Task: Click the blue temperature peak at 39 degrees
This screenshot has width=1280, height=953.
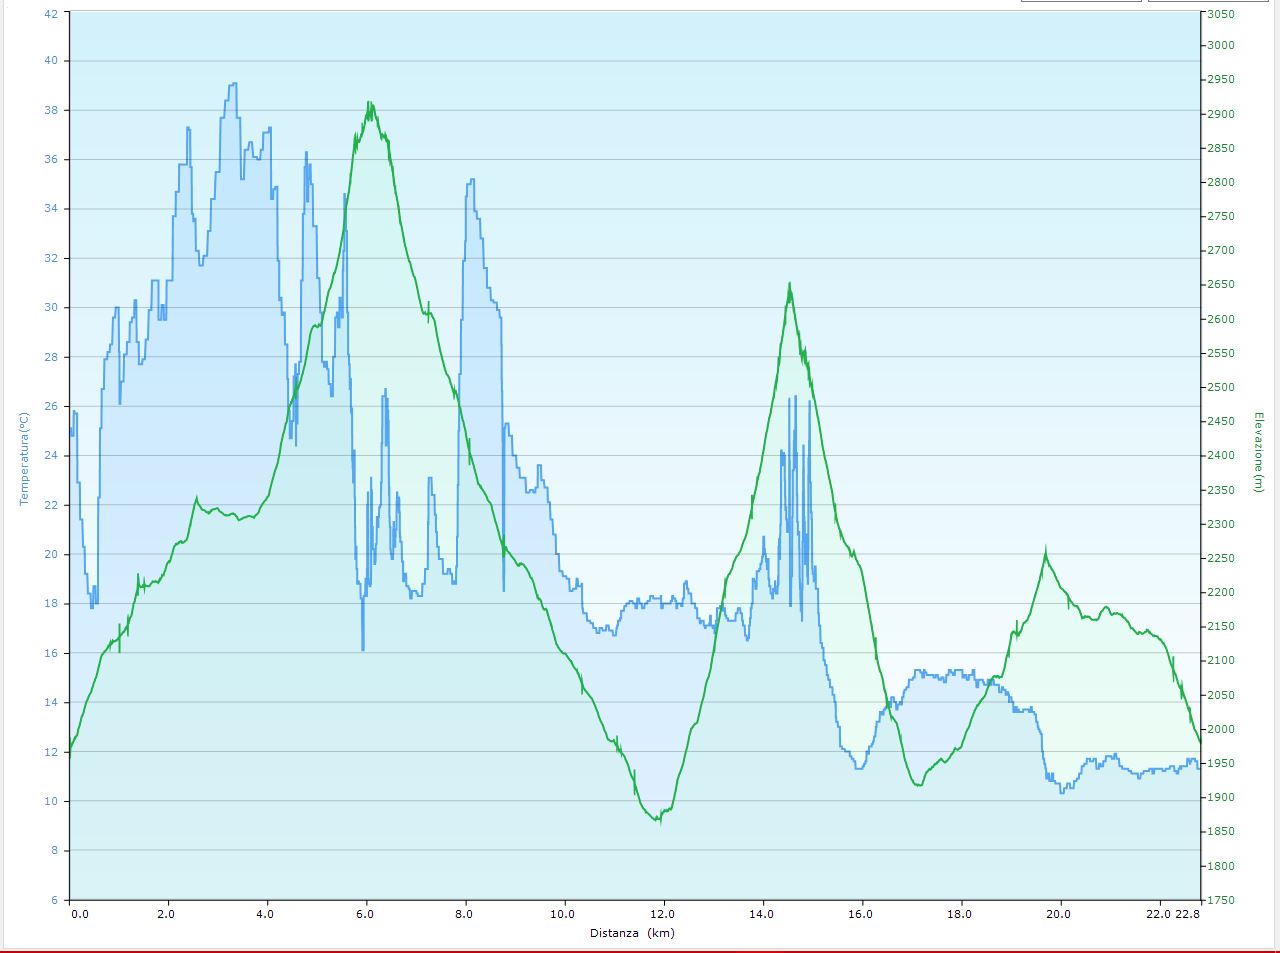Action: (x=233, y=85)
